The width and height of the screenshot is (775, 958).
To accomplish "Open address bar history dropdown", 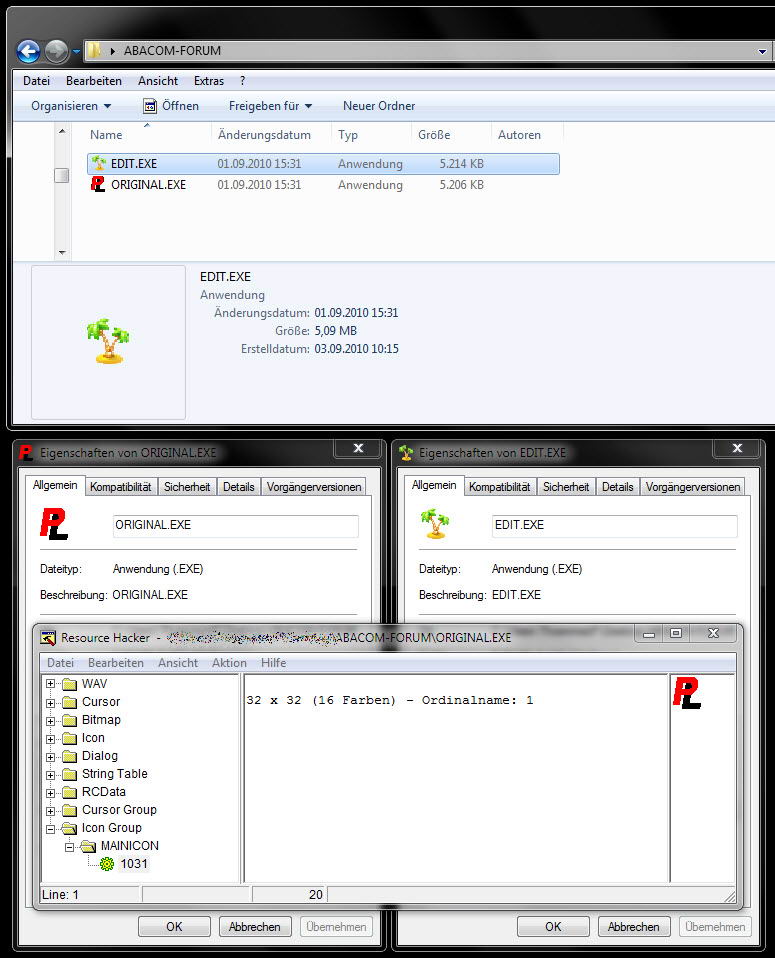I will (x=762, y=51).
